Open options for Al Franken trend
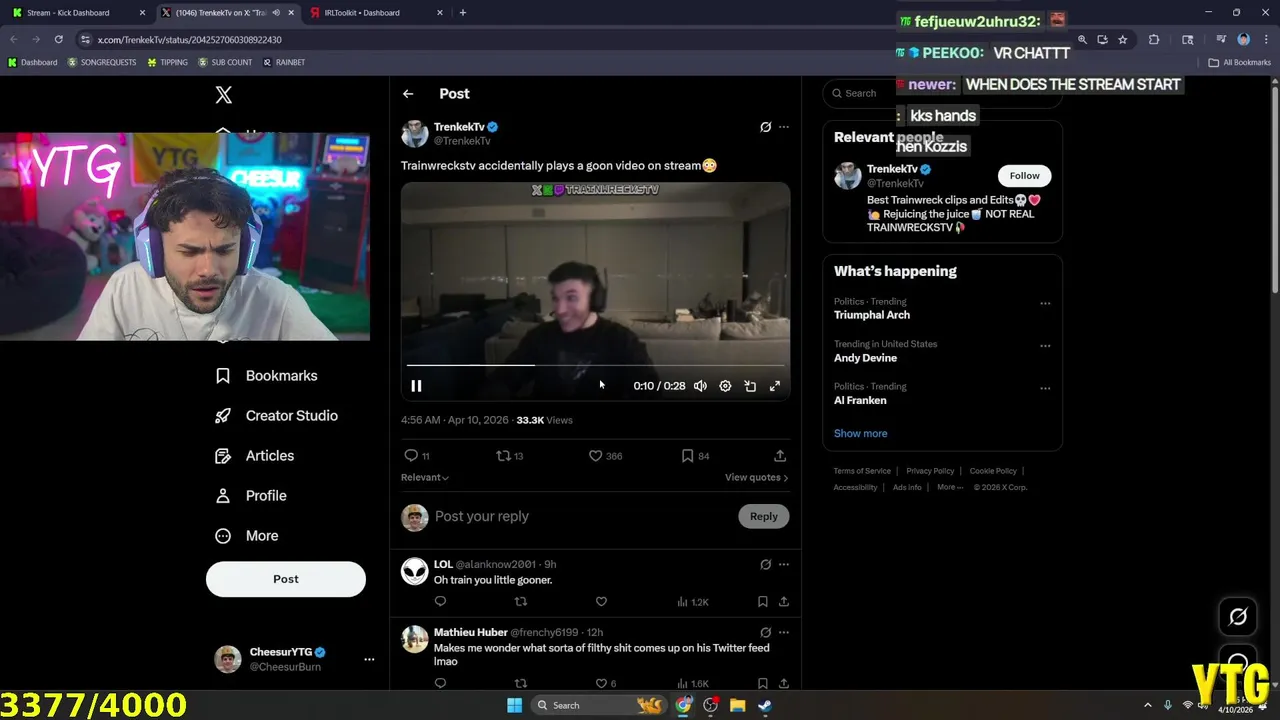 [x=1045, y=389]
